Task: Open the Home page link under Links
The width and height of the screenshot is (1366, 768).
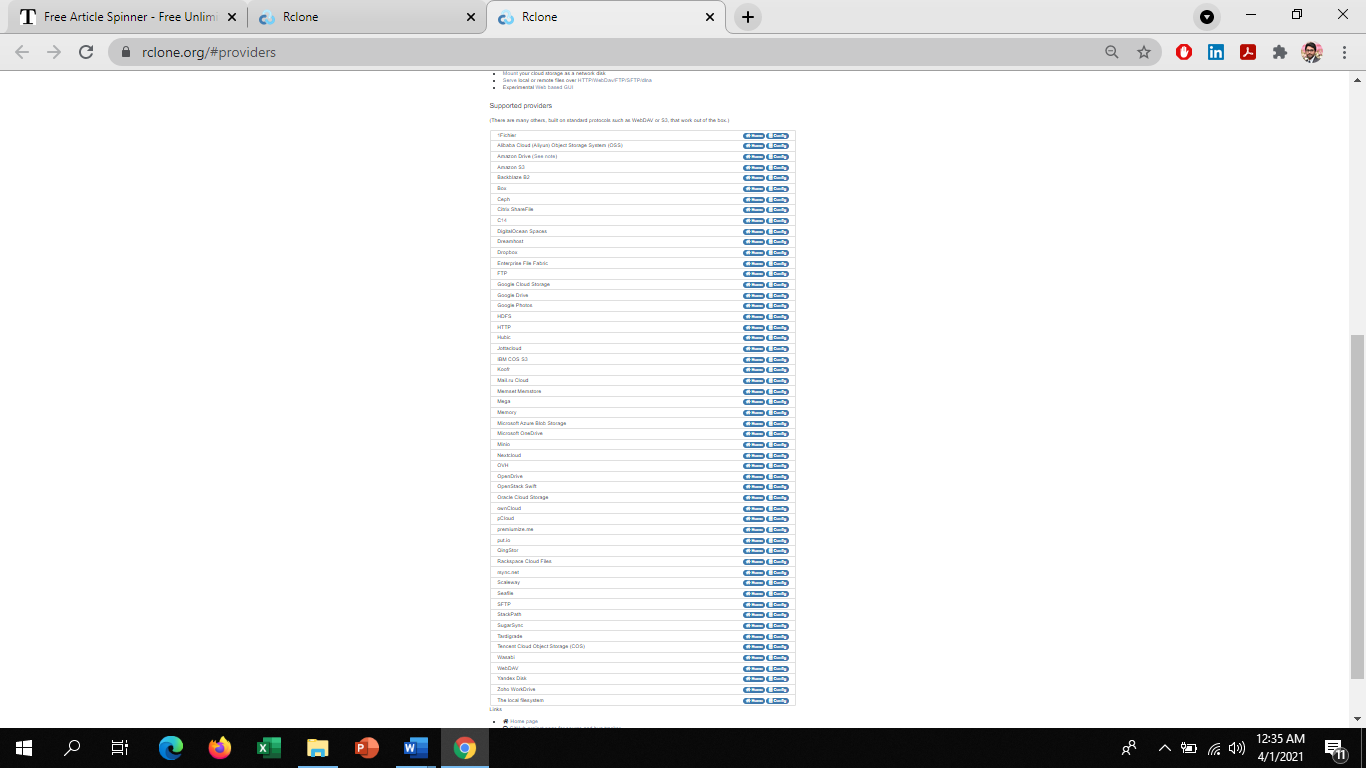Action: pyautogui.click(x=524, y=721)
